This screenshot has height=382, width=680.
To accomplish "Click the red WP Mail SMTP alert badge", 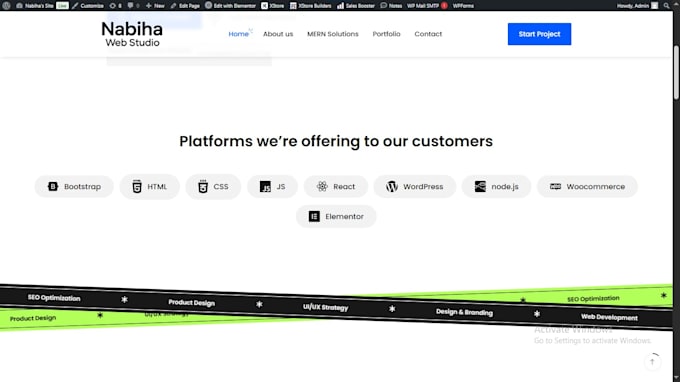I will (x=445, y=6).
